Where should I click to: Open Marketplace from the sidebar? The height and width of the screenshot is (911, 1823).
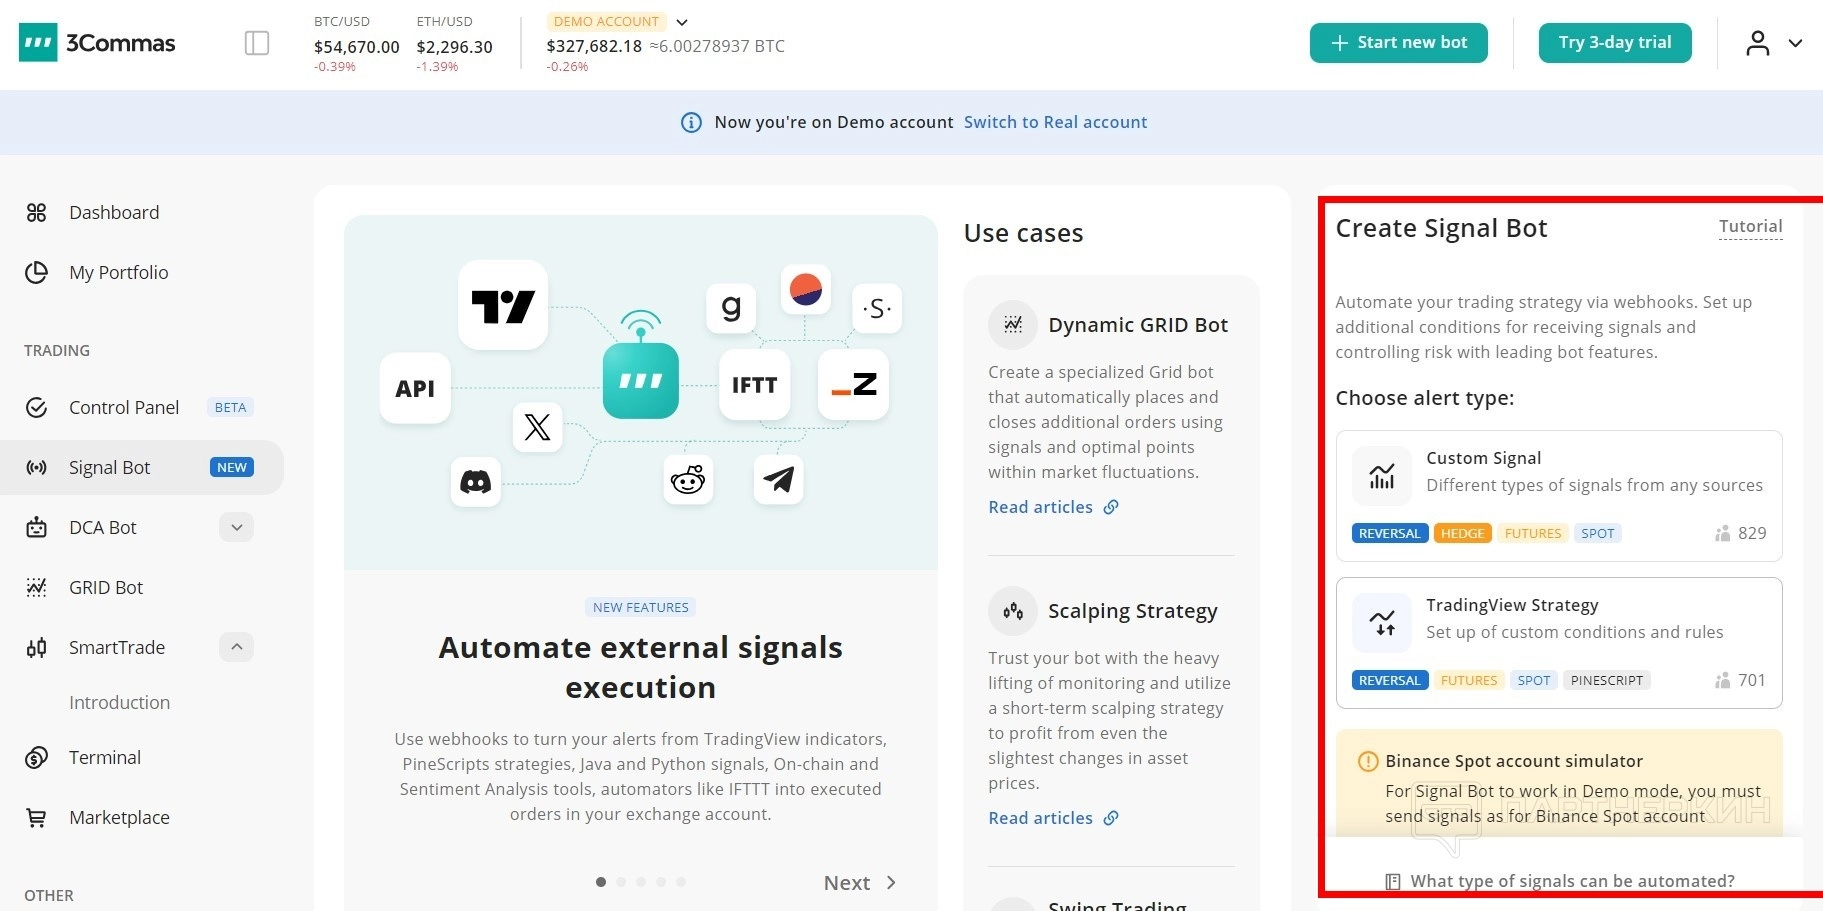pyautogui.click(x=119, y=817)
